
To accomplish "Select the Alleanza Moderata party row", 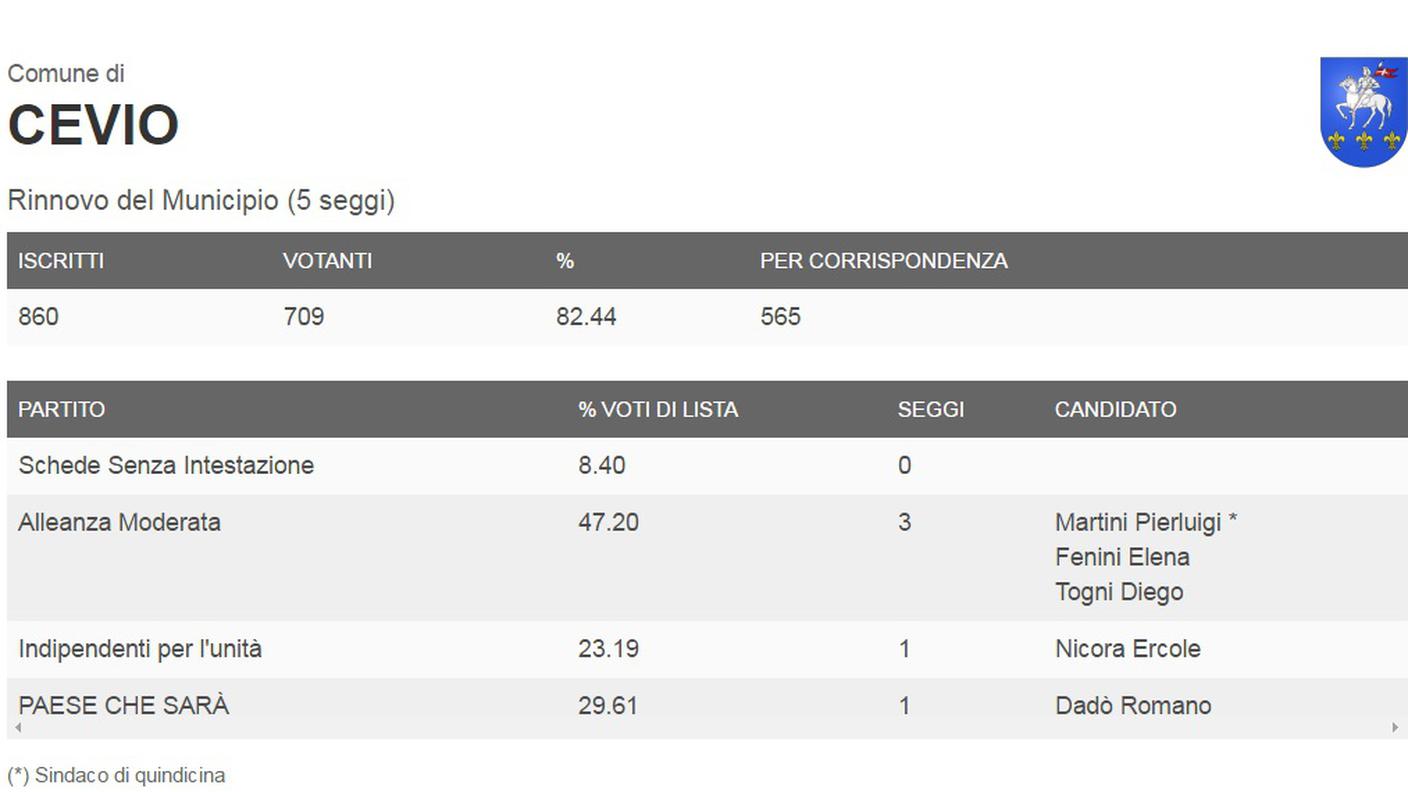I will [707, 557].
